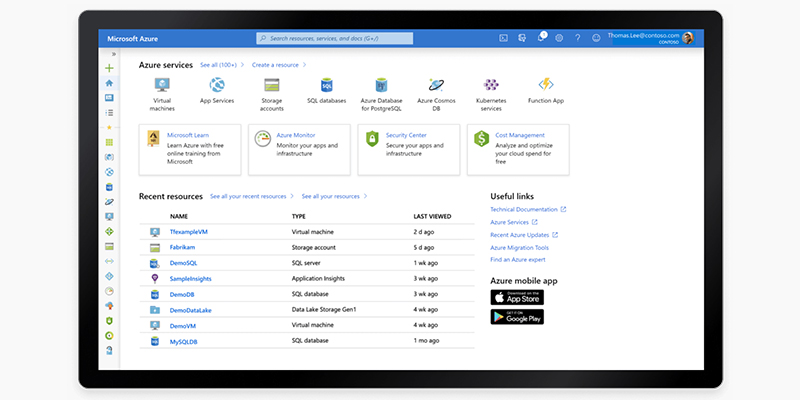Viewport: 800px width, 400px height.
Task: Click the Security Center shield icon
Action: [x=372, y=138]
